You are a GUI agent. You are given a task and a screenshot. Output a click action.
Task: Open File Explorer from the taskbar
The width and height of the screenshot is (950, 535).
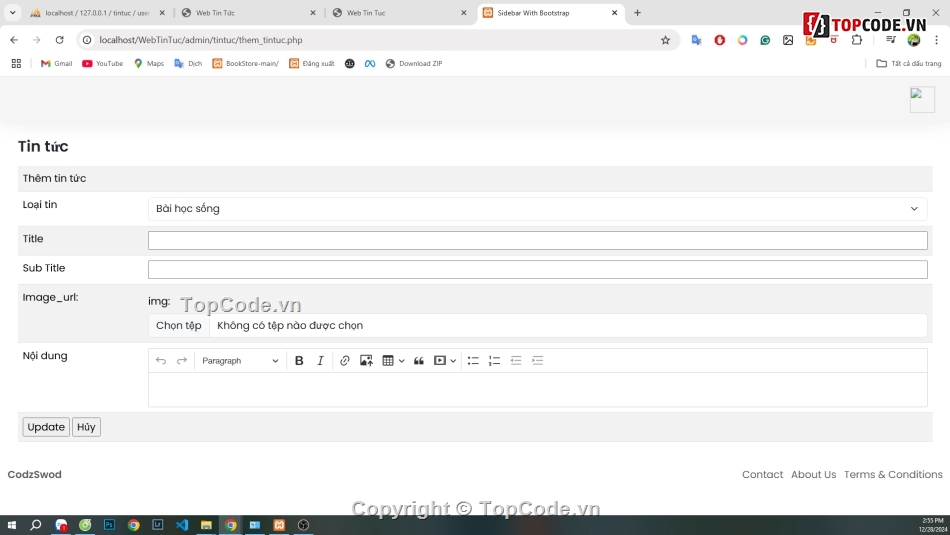[206, 525]
